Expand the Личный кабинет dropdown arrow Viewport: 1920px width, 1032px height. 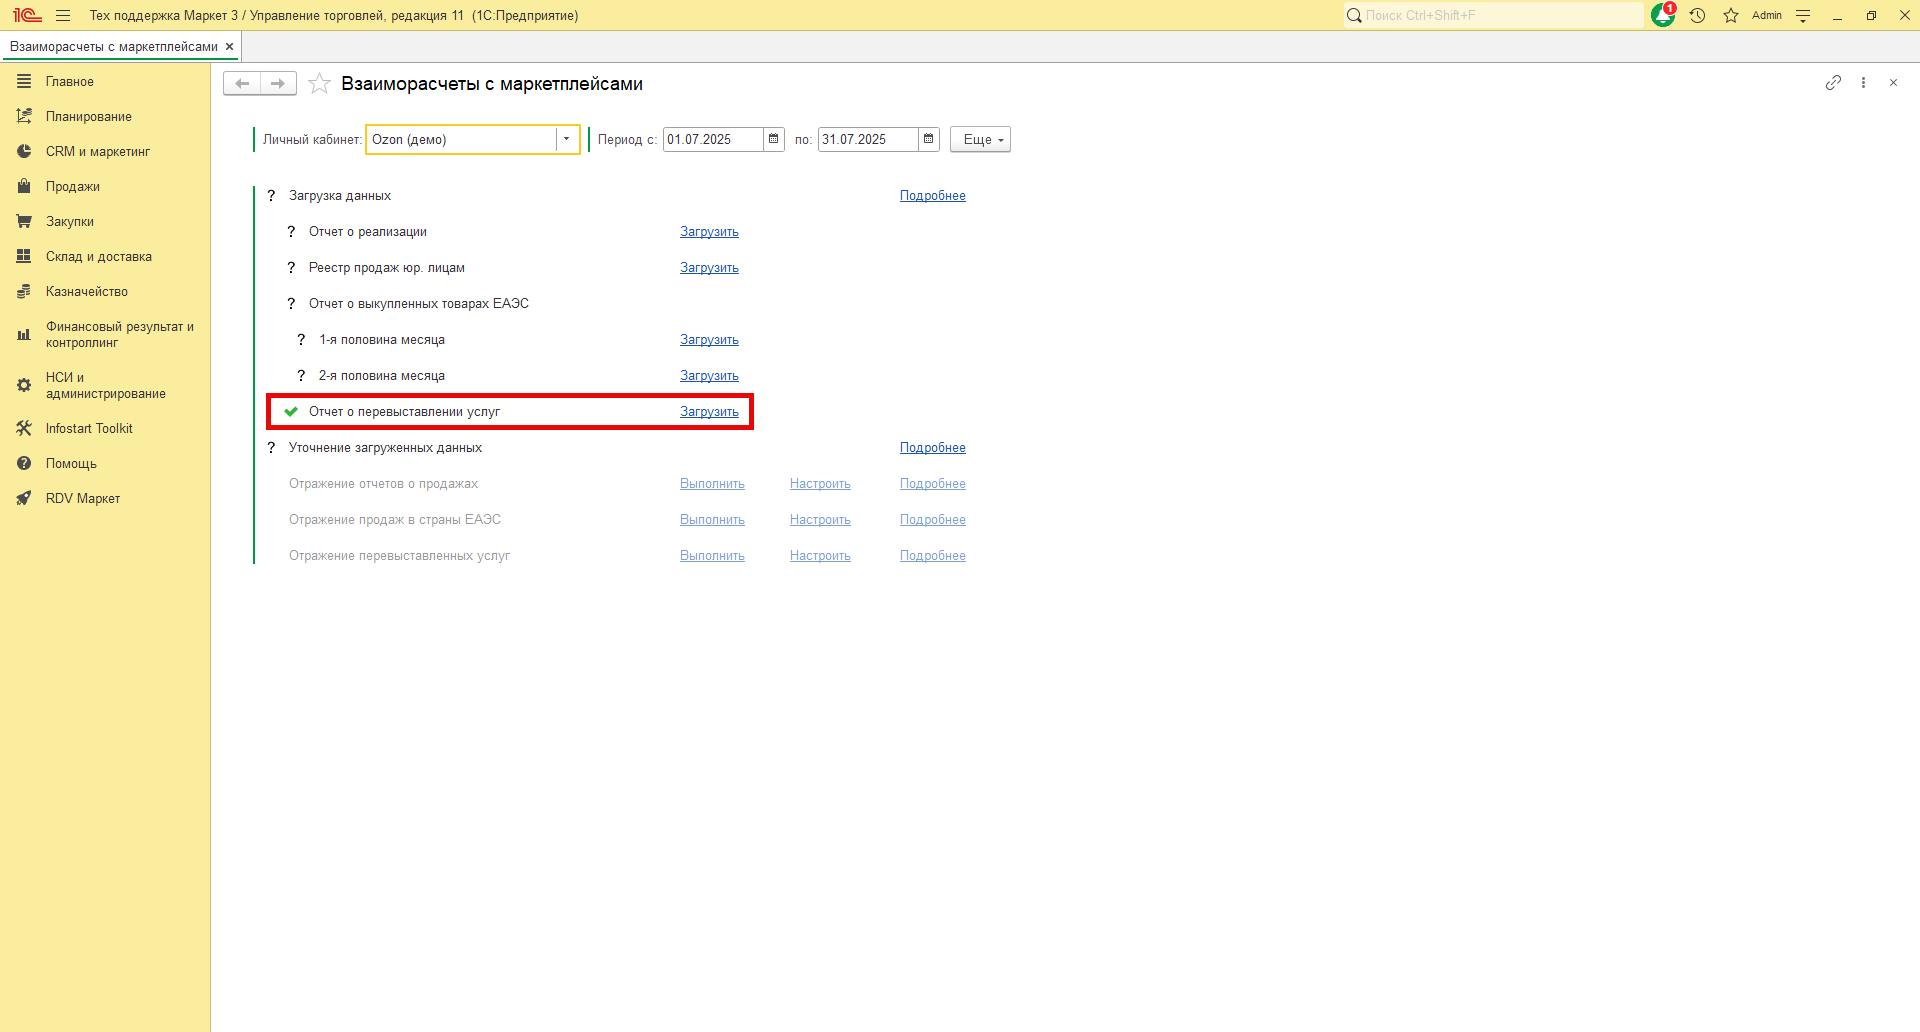pos(567,139)
